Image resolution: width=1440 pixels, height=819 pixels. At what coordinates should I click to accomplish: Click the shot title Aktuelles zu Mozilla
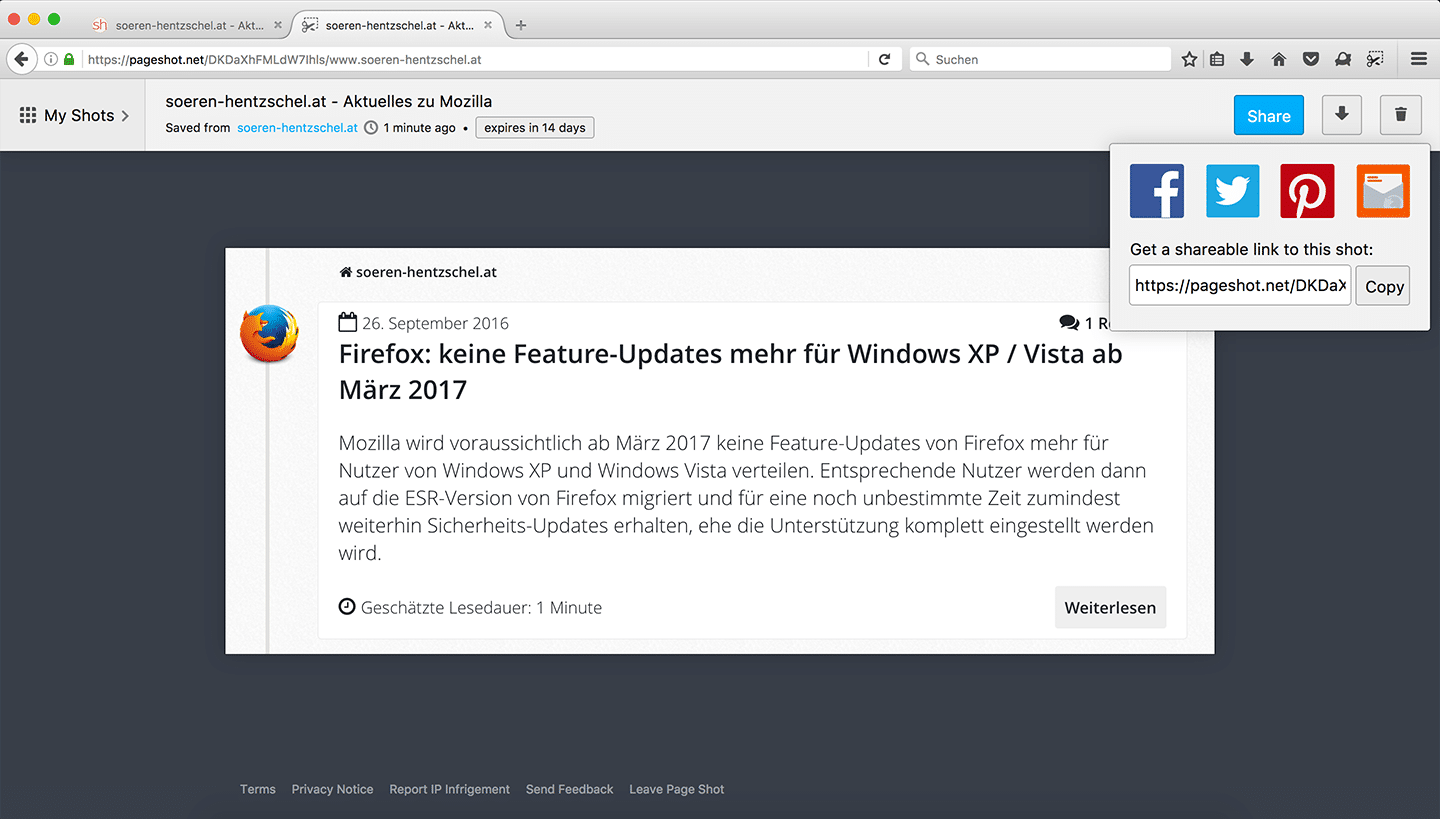329,101
